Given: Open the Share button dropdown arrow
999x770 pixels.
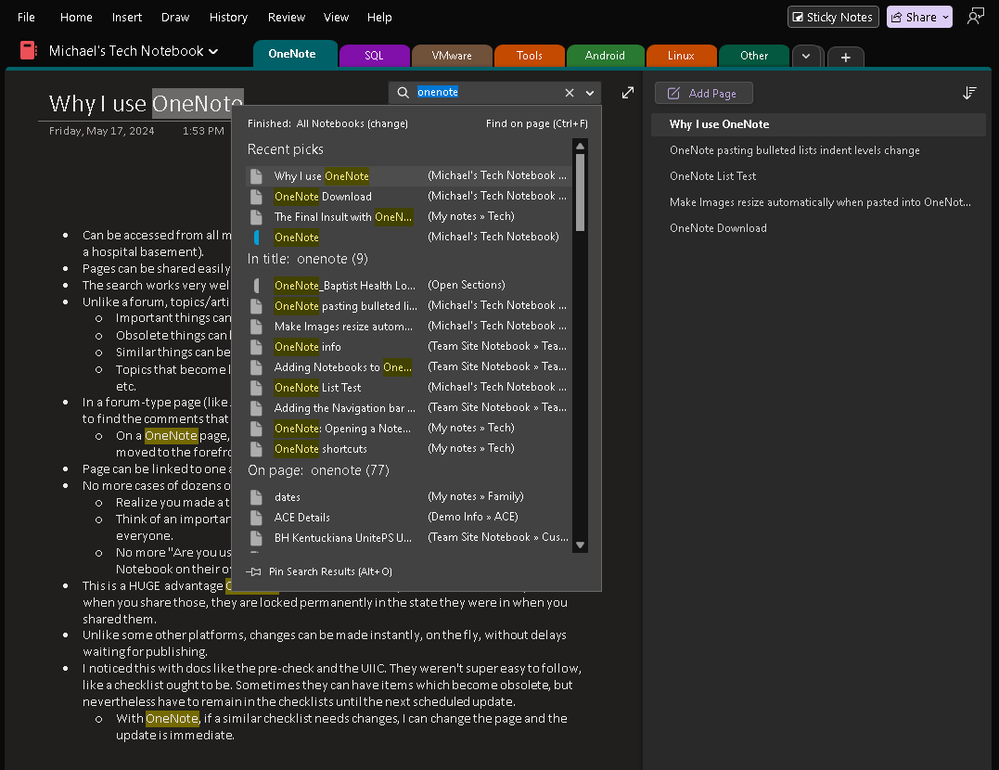Looking at the screenshot, I should click(945, 17).
